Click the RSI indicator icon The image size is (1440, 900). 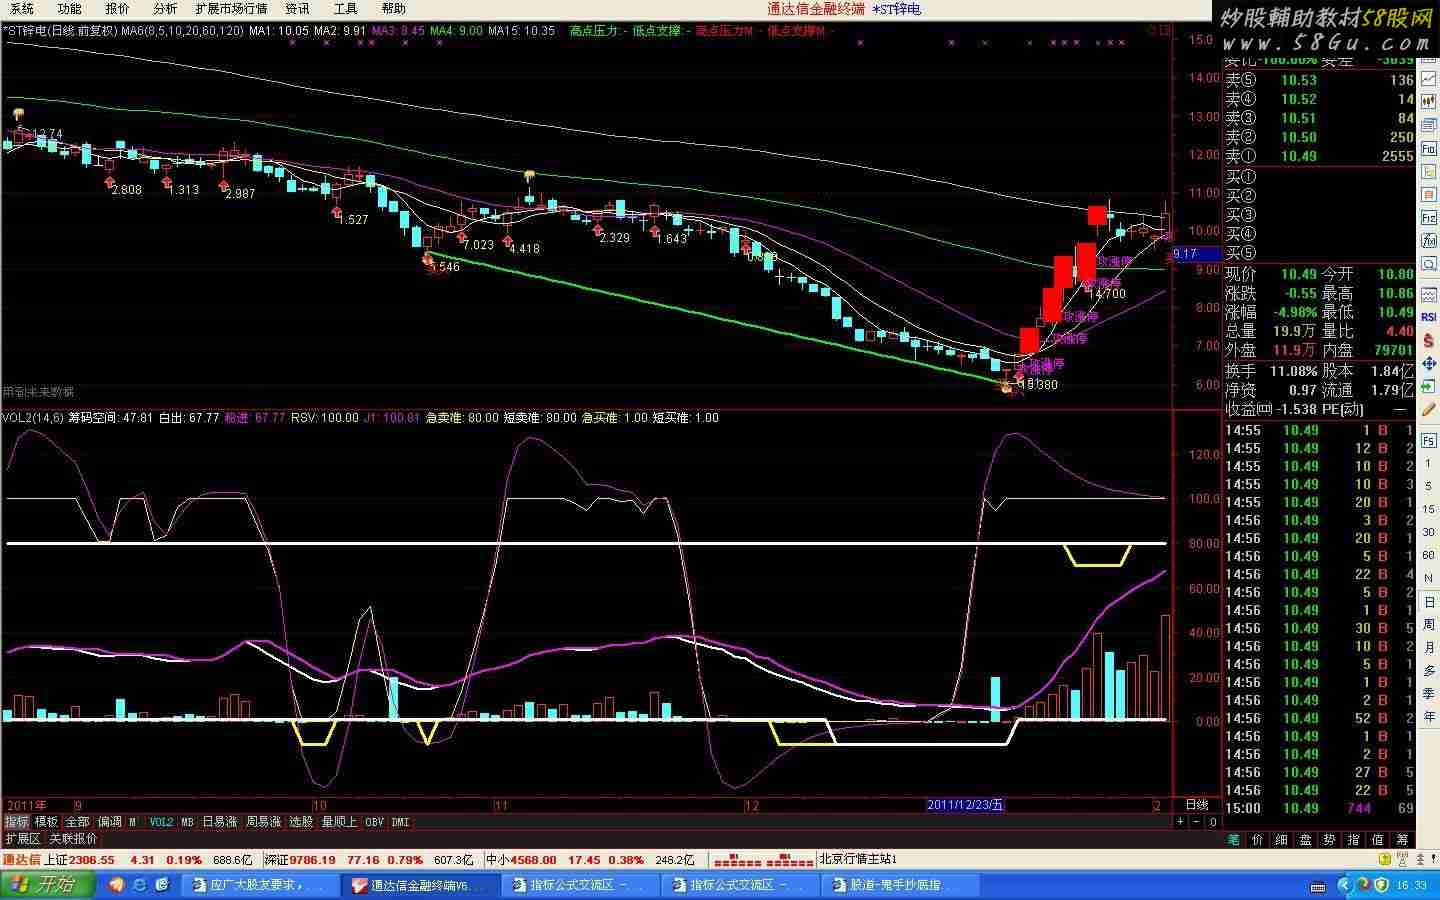point(1429,317)
